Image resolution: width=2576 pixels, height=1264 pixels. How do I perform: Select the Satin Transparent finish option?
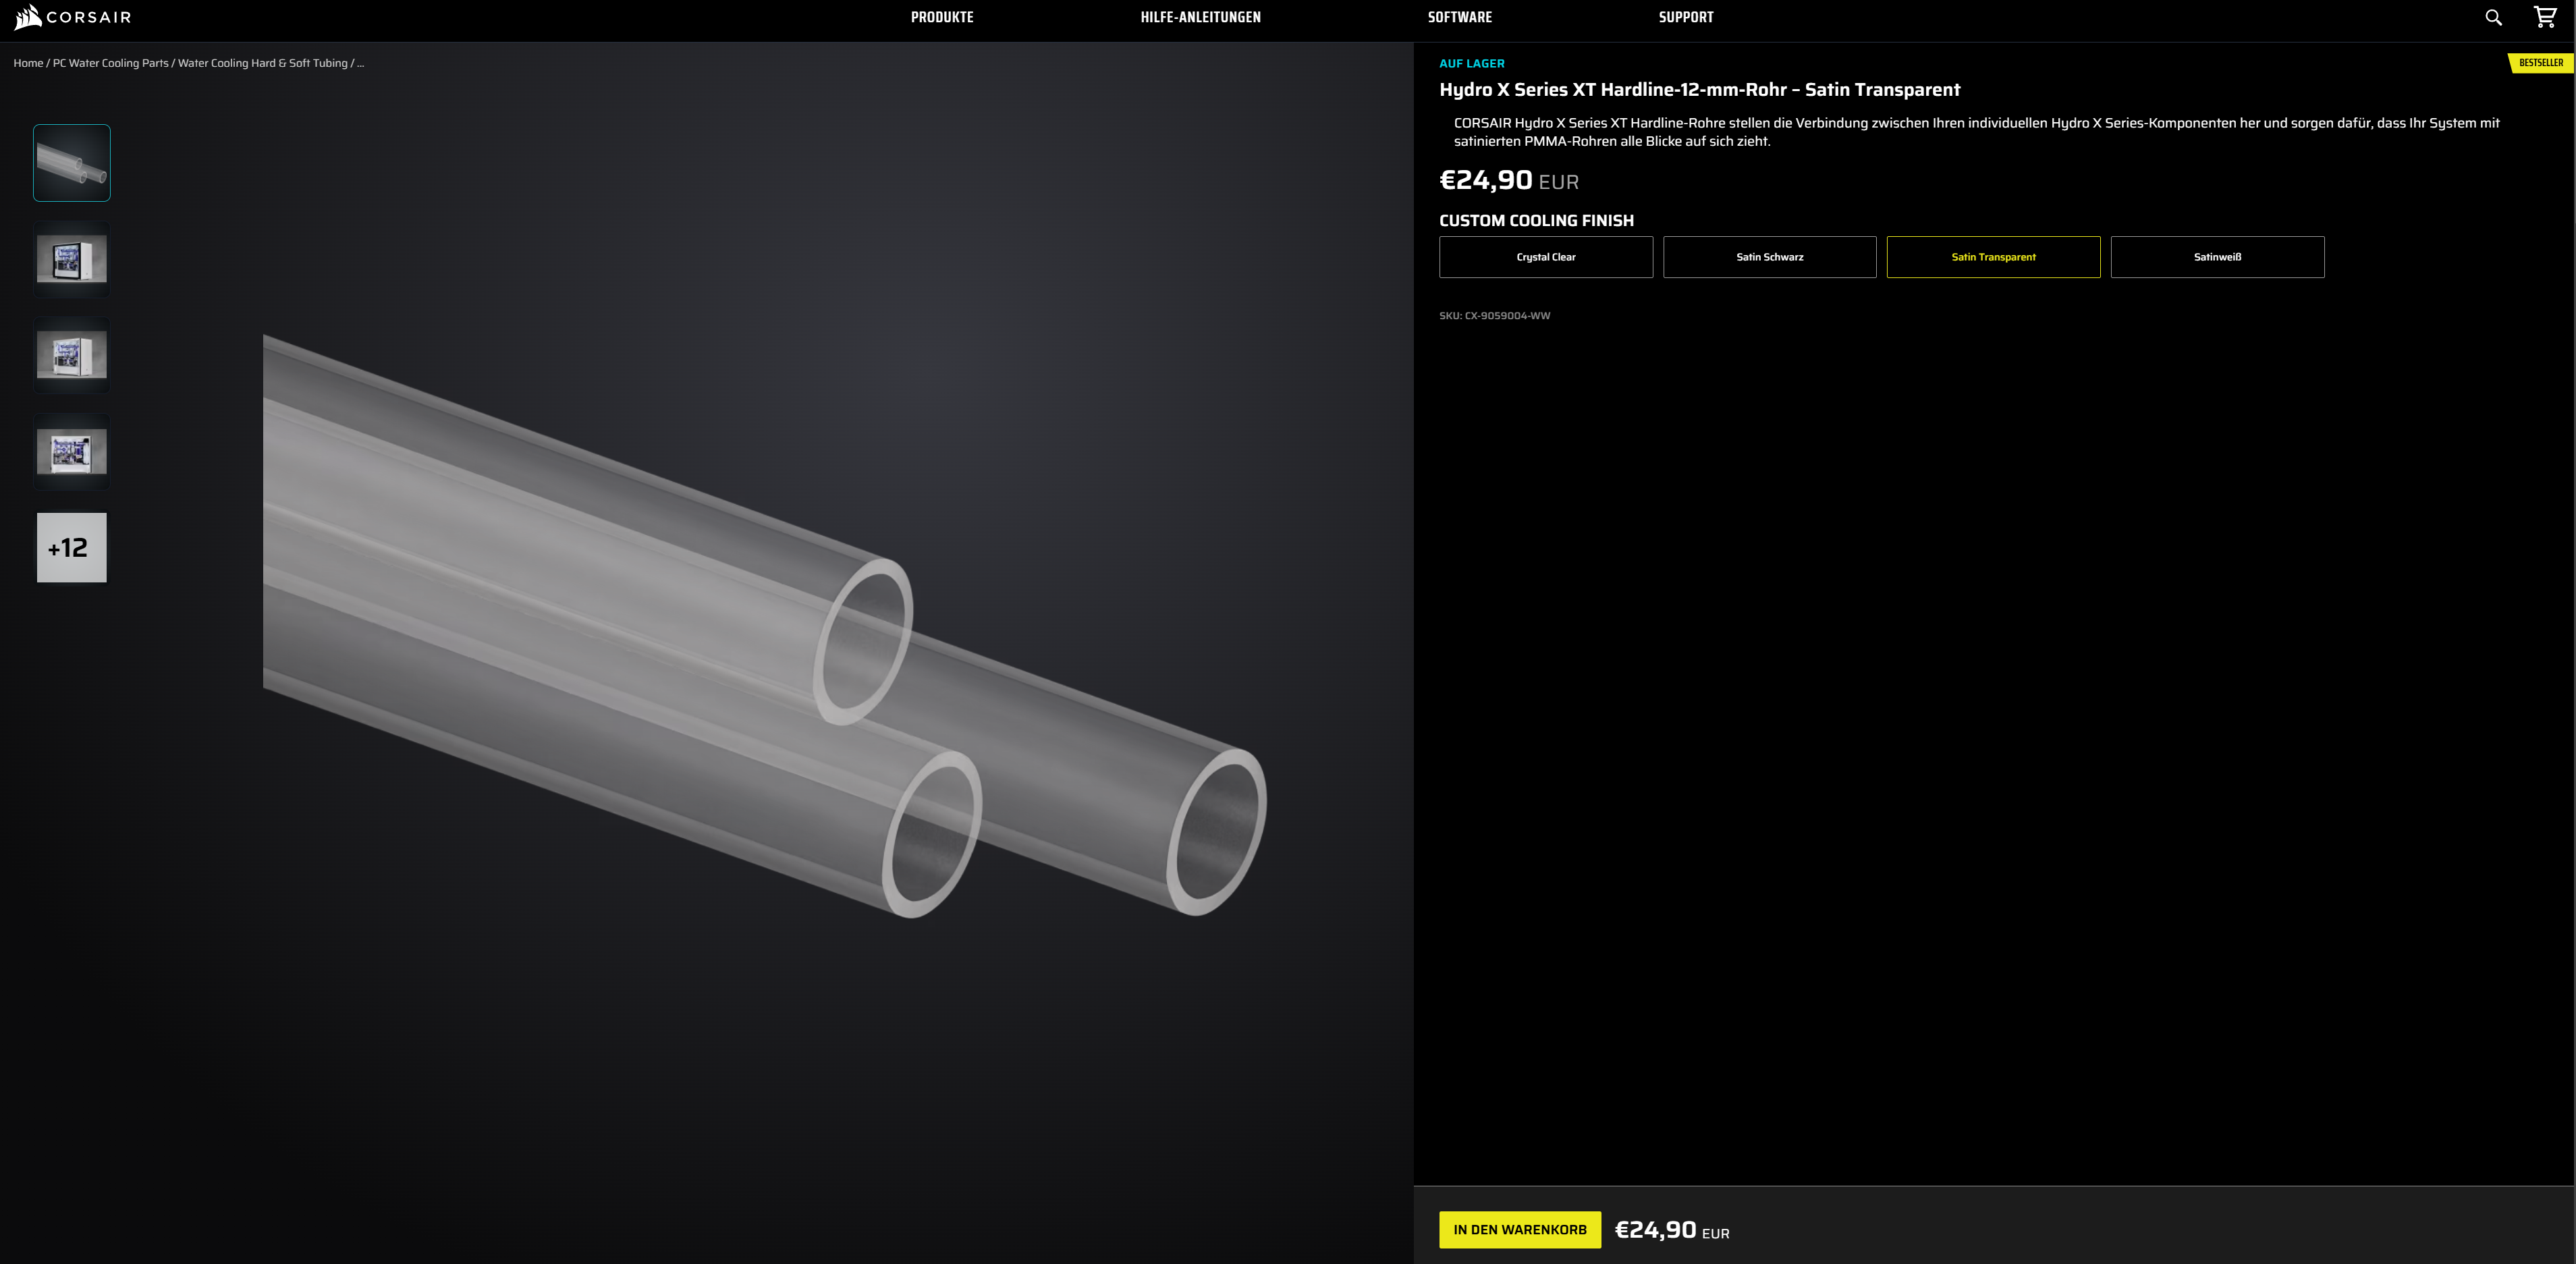coord(1993,257)
